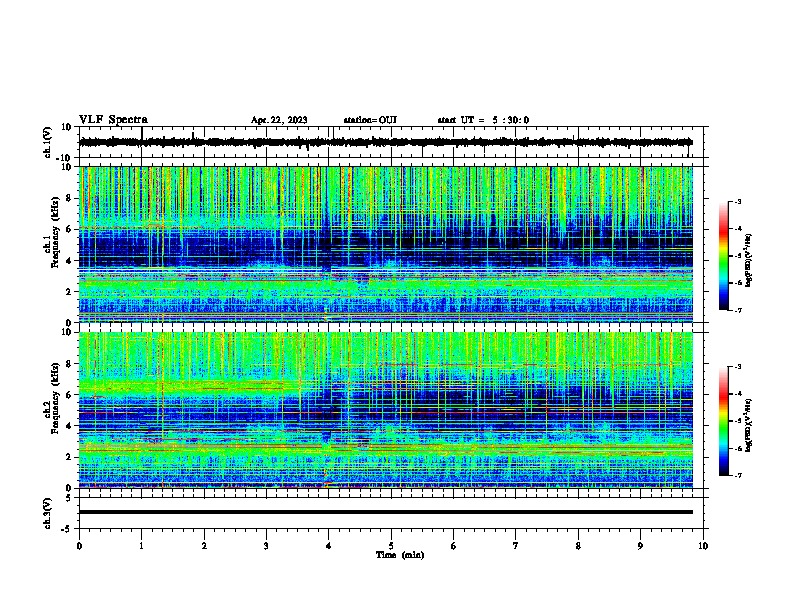The height and width of the screenshot is (612, 792).
Task: Click time axis tick label '9'
Action: pyautogui.click(x=640, y=546)
